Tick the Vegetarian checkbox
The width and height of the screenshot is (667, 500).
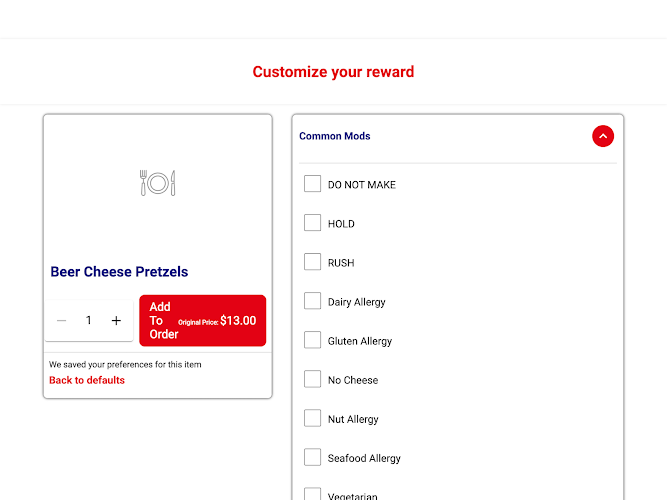[312, 494]
